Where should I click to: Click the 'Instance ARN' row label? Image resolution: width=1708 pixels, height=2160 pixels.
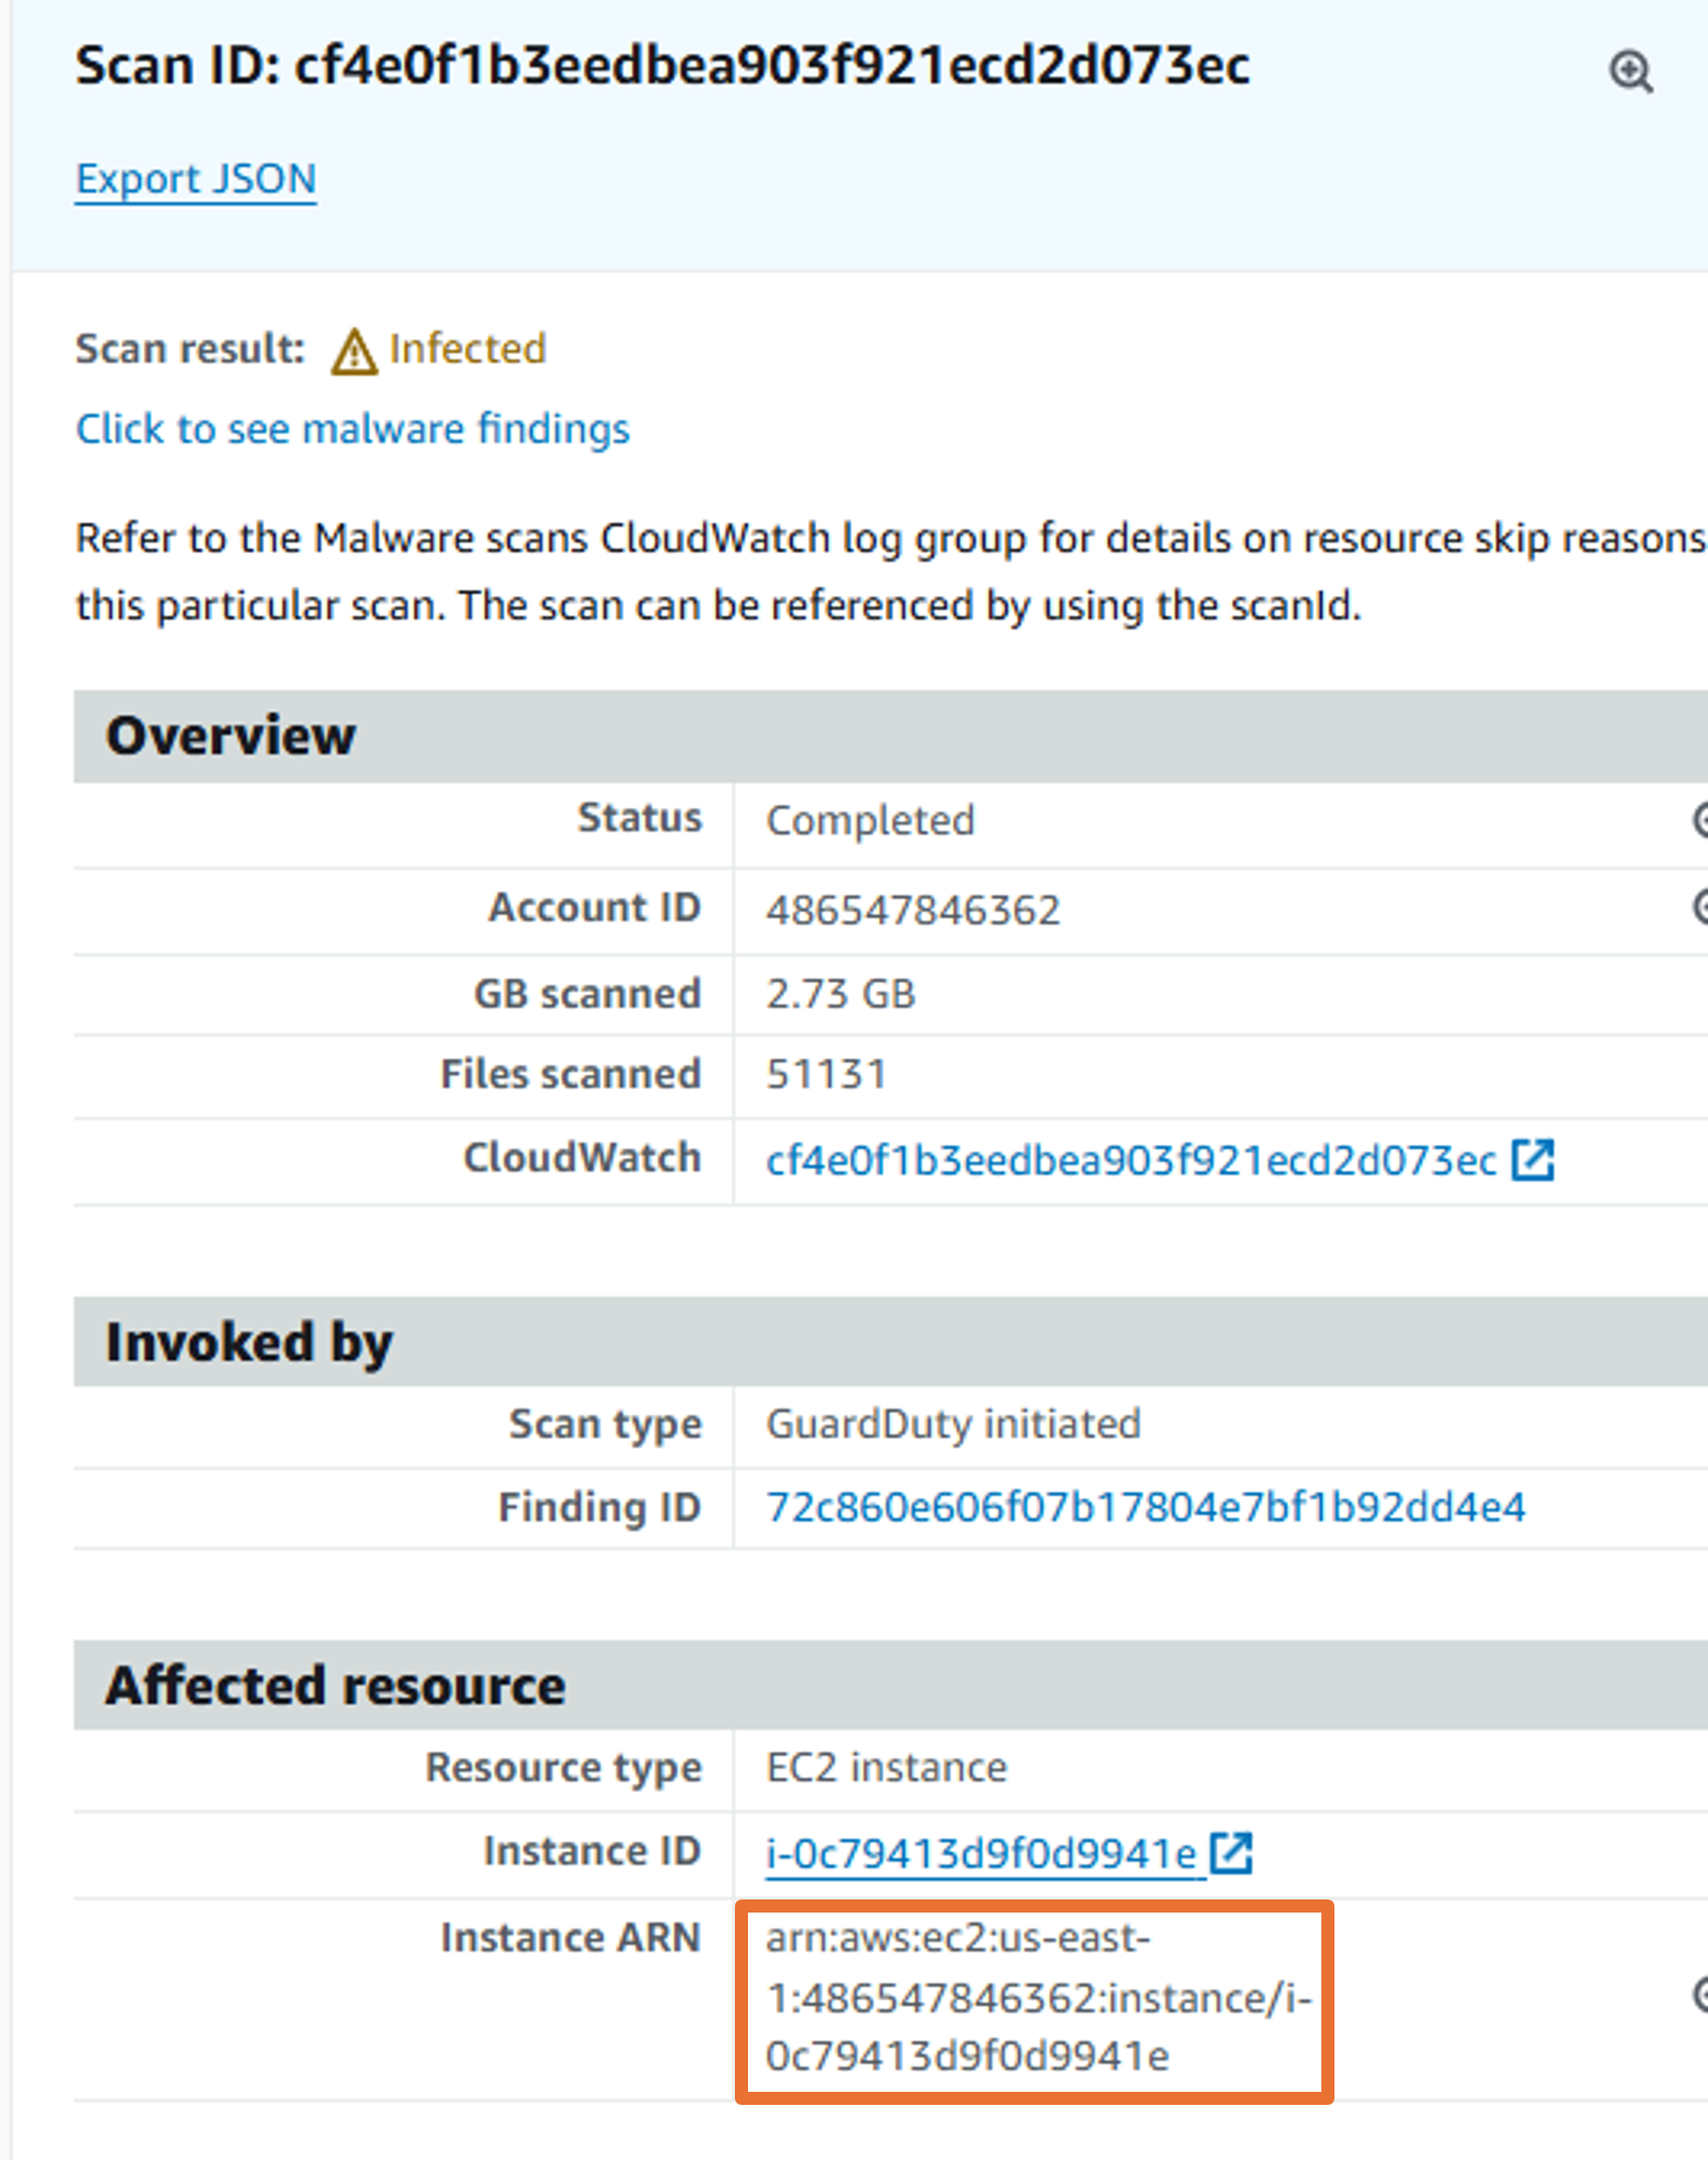click(x=571, y=1938)
